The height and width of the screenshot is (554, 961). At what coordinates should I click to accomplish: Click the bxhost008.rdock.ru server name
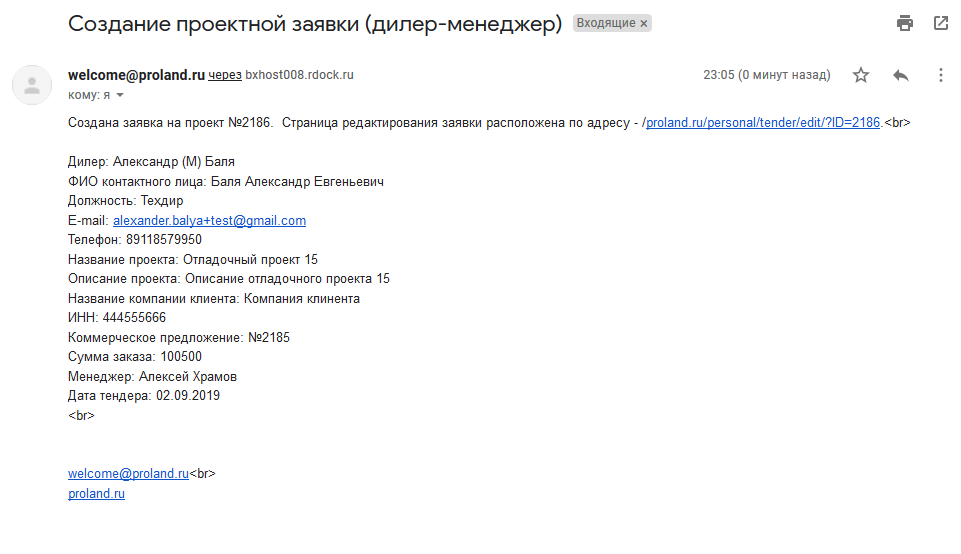tap(300, 75)
